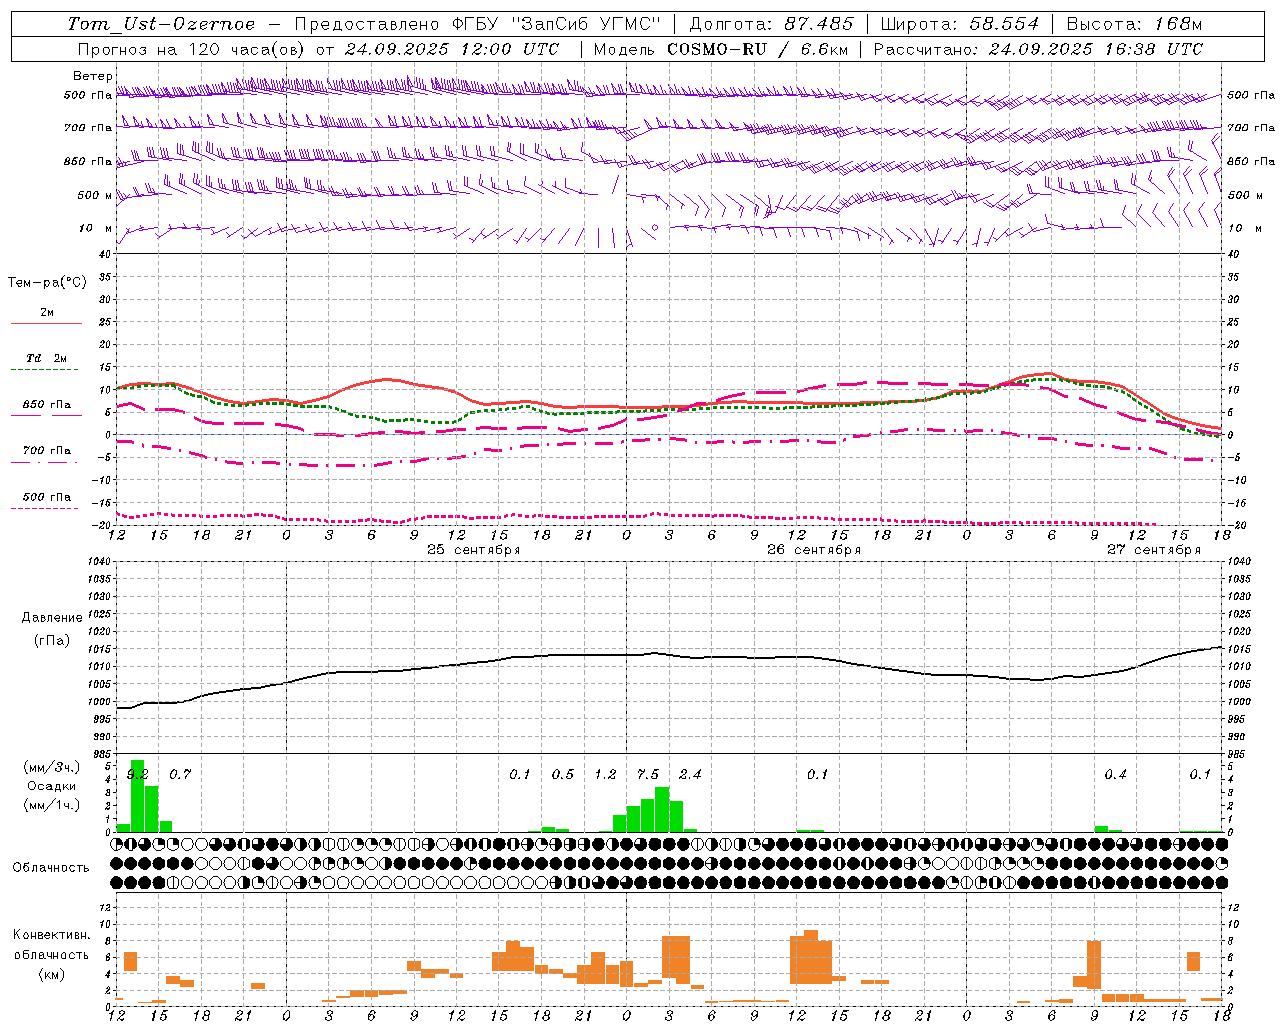Click the '(км)' unit label

pyautogui.click(x=52, y=974)
